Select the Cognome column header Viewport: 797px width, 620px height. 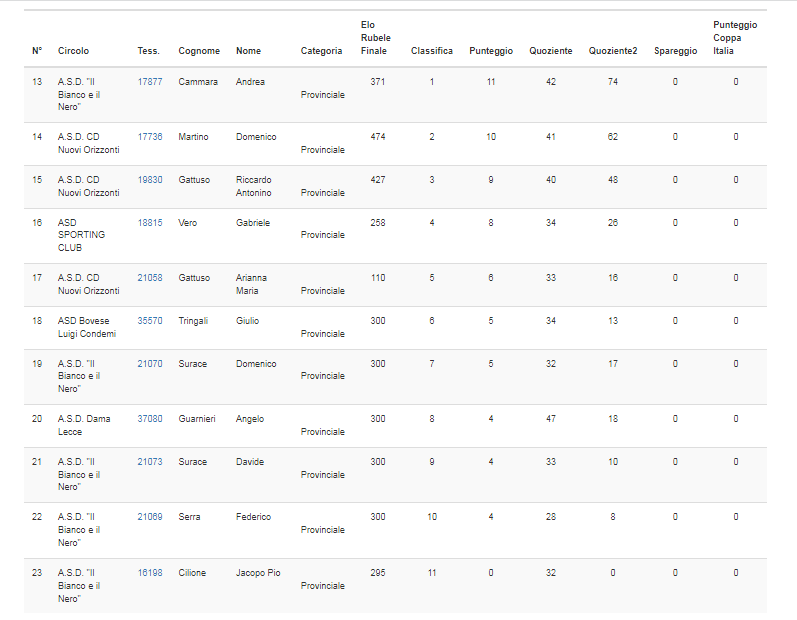pyautogui.click(x=199, y=51)
